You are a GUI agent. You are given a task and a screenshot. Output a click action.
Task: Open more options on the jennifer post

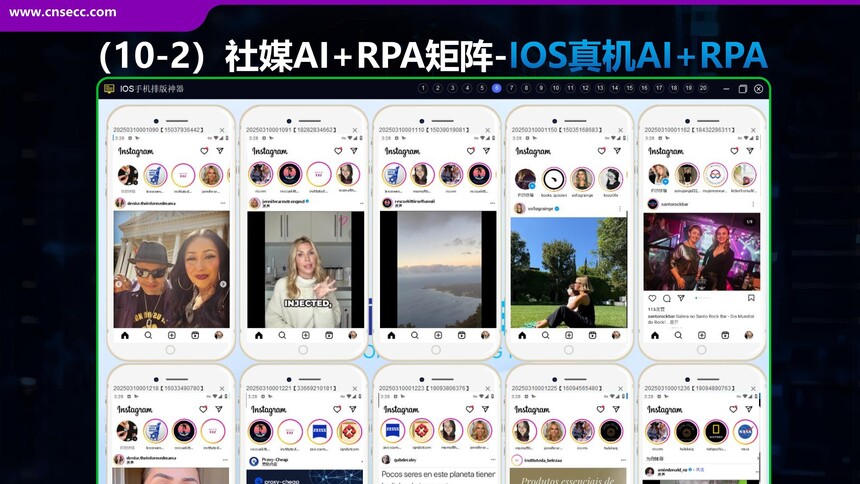click(x=360, y=203)
